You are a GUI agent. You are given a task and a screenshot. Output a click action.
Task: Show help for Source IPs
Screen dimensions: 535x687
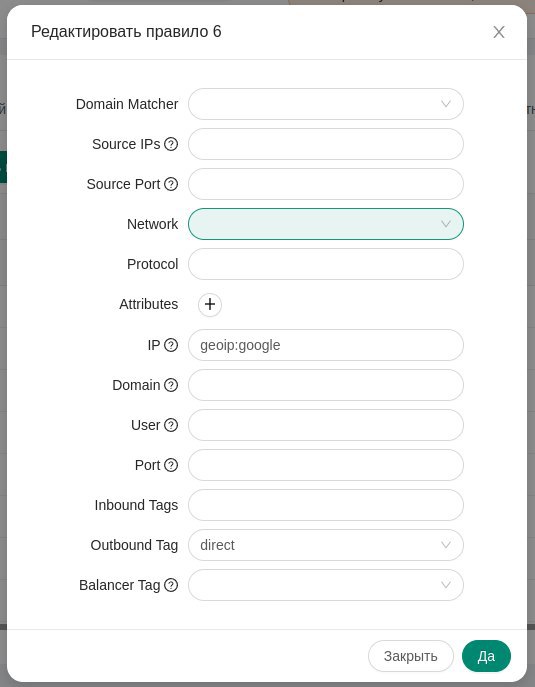pyautogui.click(x=171, y=144)
